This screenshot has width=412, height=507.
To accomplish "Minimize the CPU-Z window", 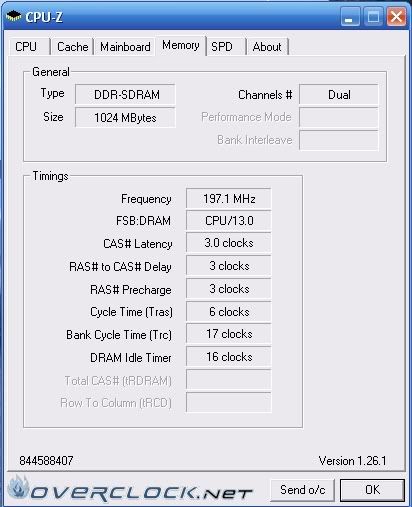I will (350, 16).
